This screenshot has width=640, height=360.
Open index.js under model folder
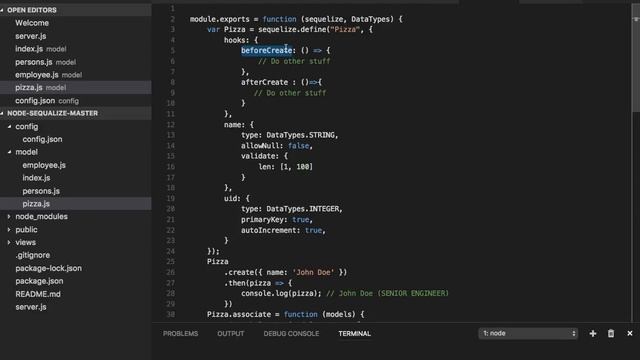[x=36, y=178]
